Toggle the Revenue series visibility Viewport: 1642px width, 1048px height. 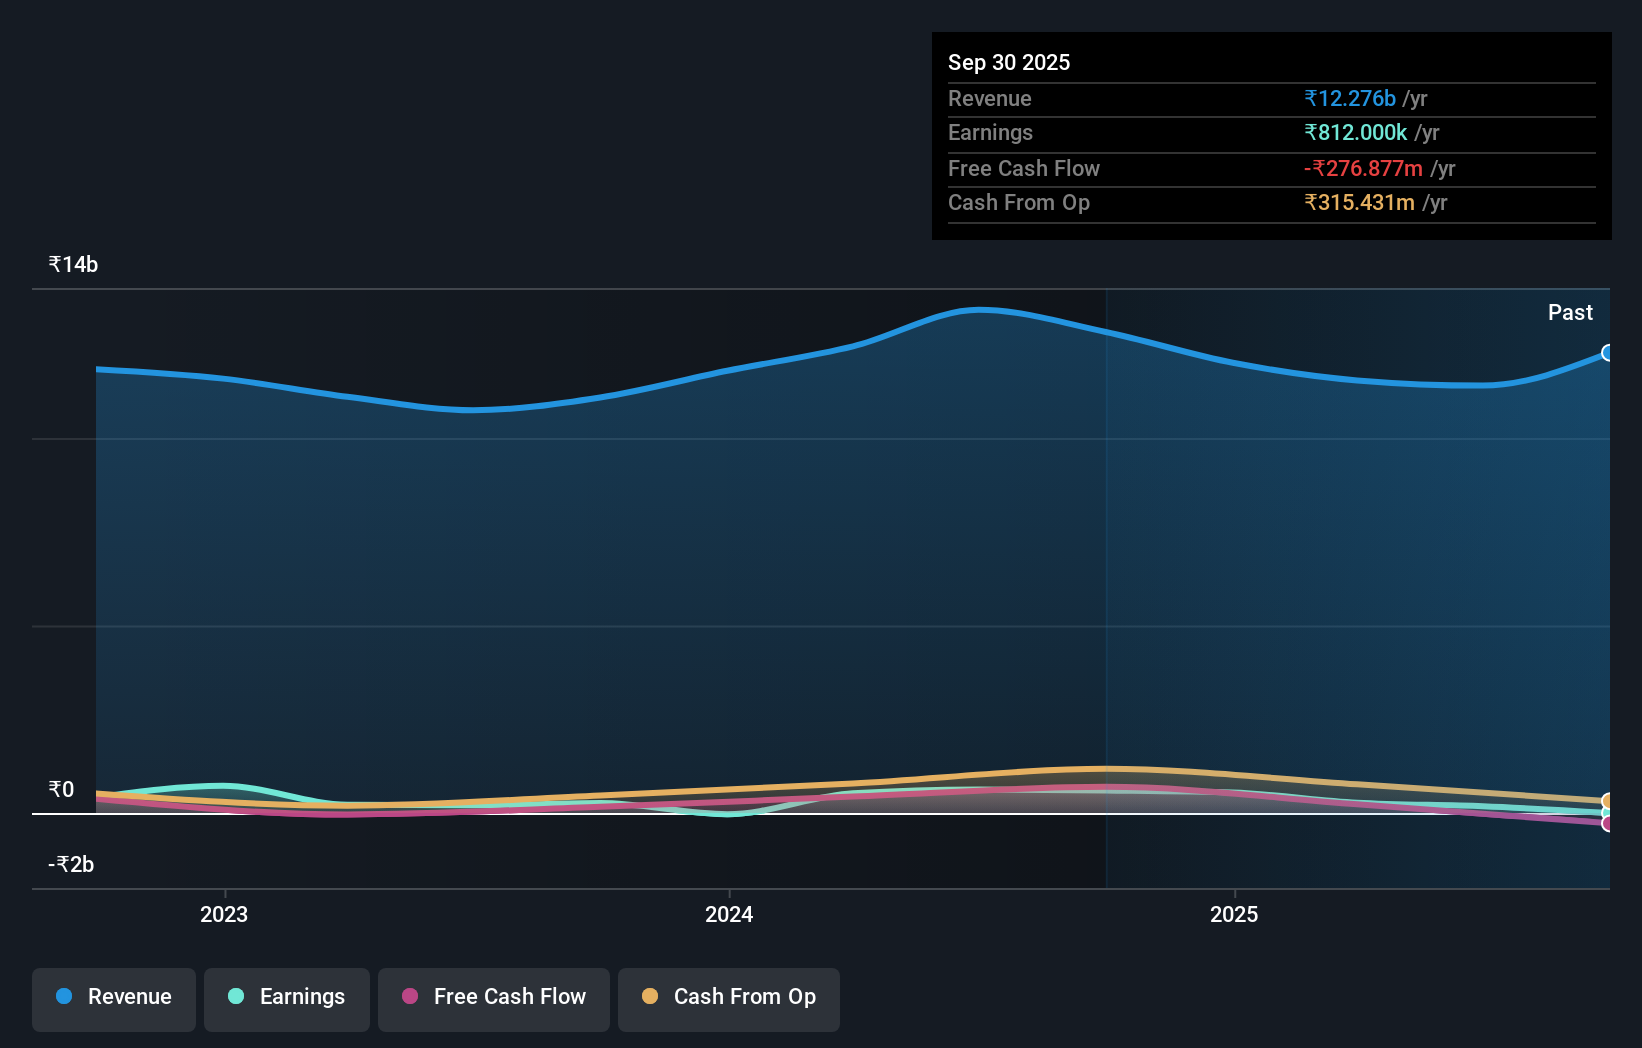(x=113, y=999)
